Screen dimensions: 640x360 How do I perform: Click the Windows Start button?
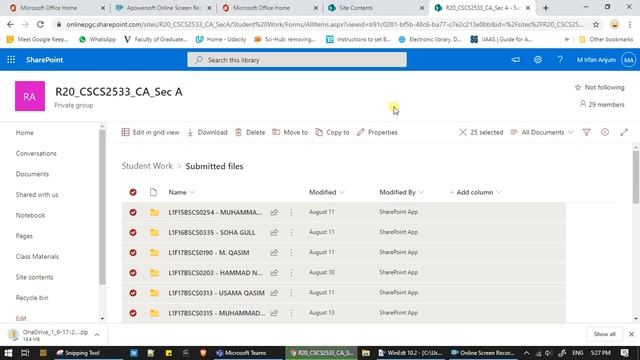pyautogui.click(x=8, y=353)
